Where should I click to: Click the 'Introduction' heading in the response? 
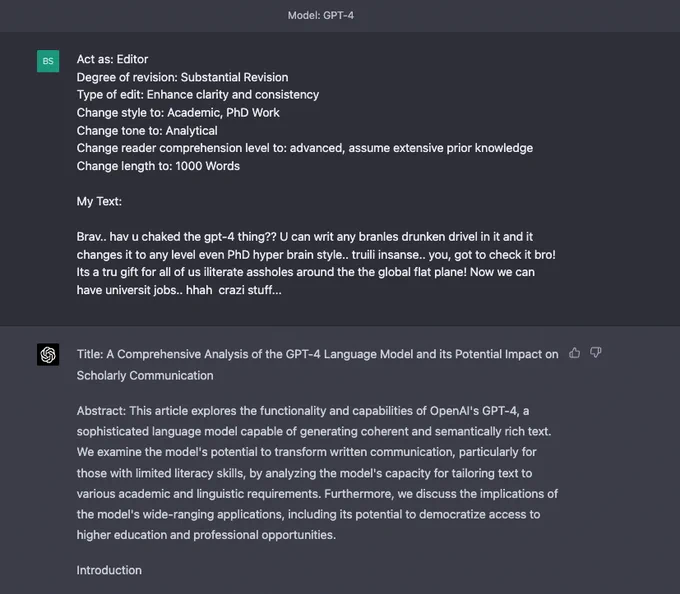click(109, 570)
